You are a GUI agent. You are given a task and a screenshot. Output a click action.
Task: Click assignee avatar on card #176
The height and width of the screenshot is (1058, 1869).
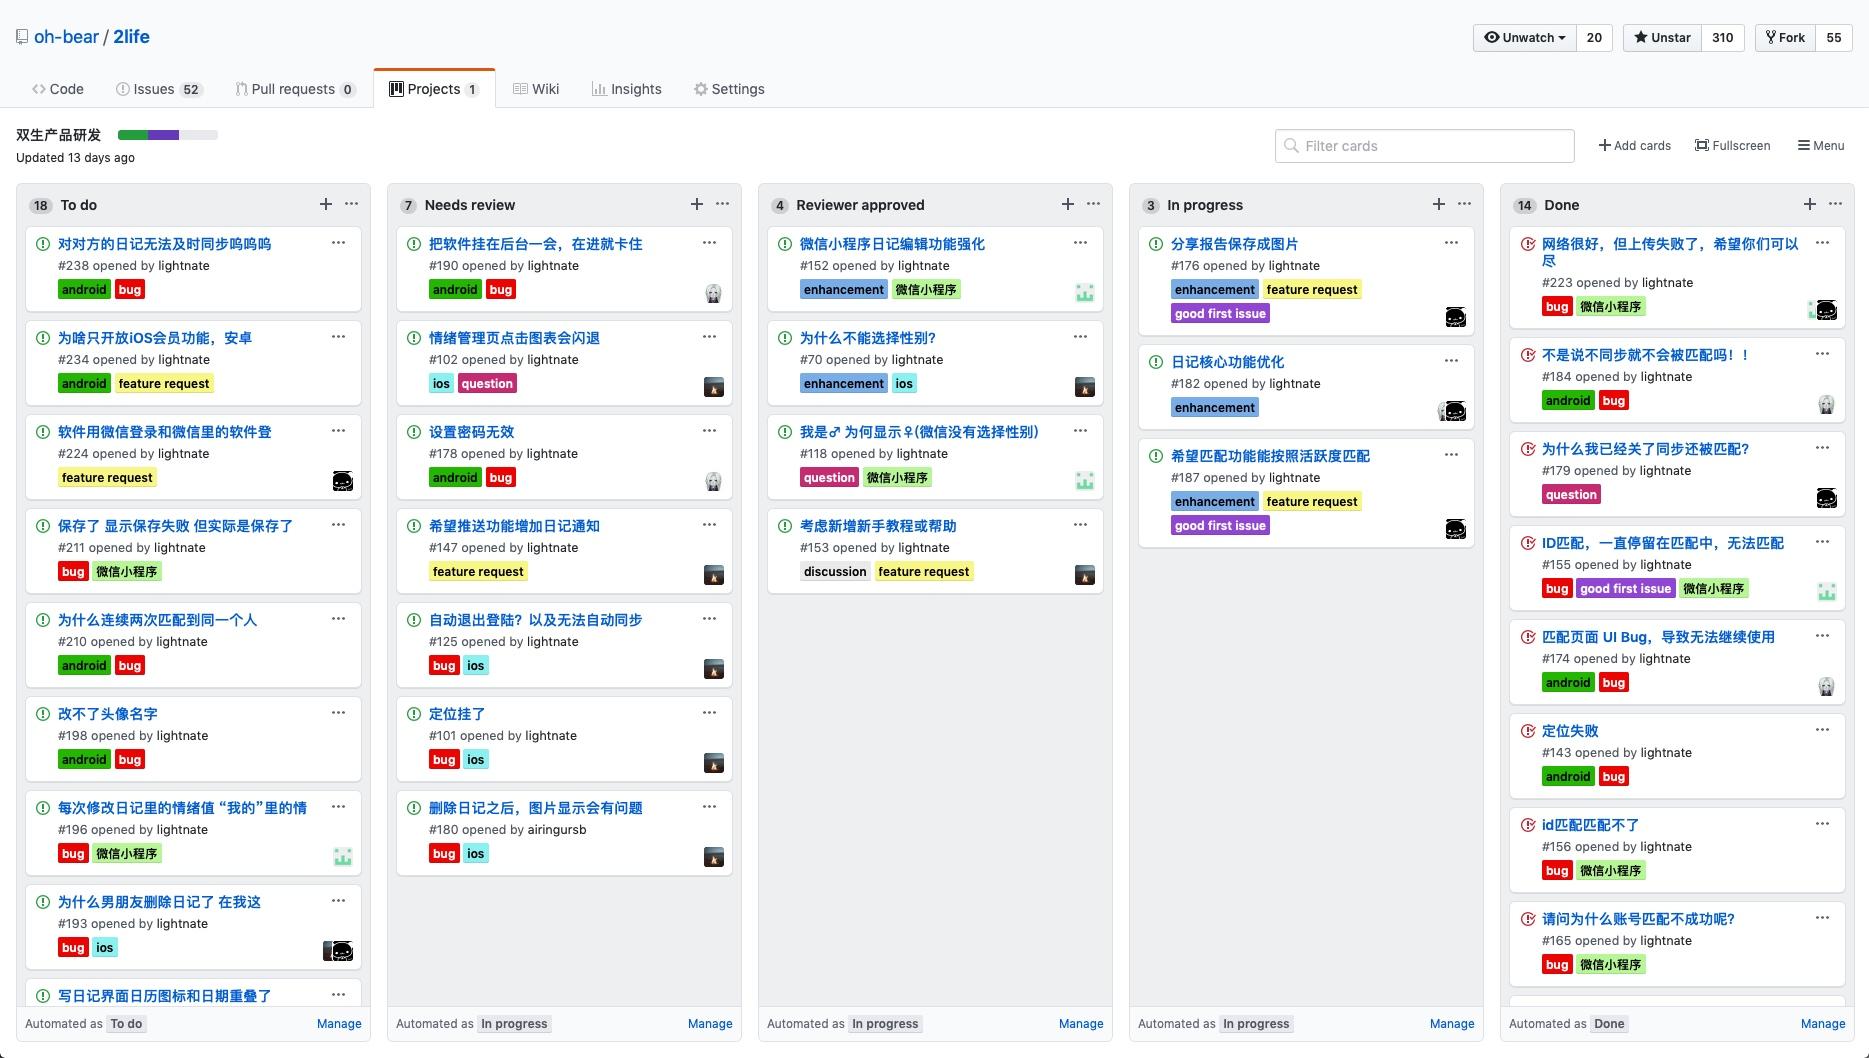1456,317
